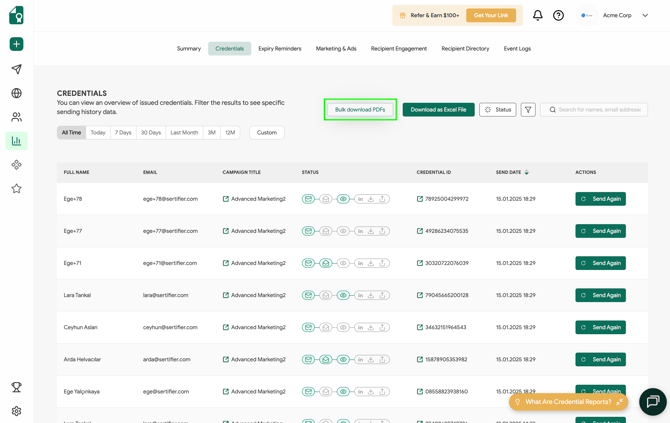Image resolution: width=670 pixels, height=423 pixels.
Task: Open the trophy icon in sidebar
Action: click(16, 387)
